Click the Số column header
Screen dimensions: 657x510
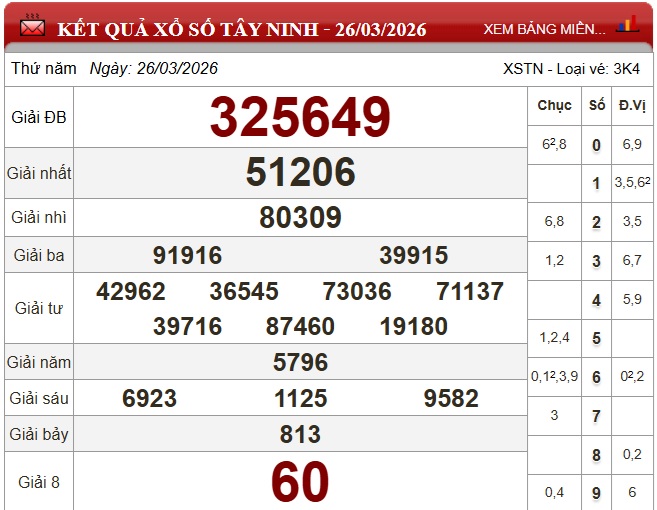point(597,105)
